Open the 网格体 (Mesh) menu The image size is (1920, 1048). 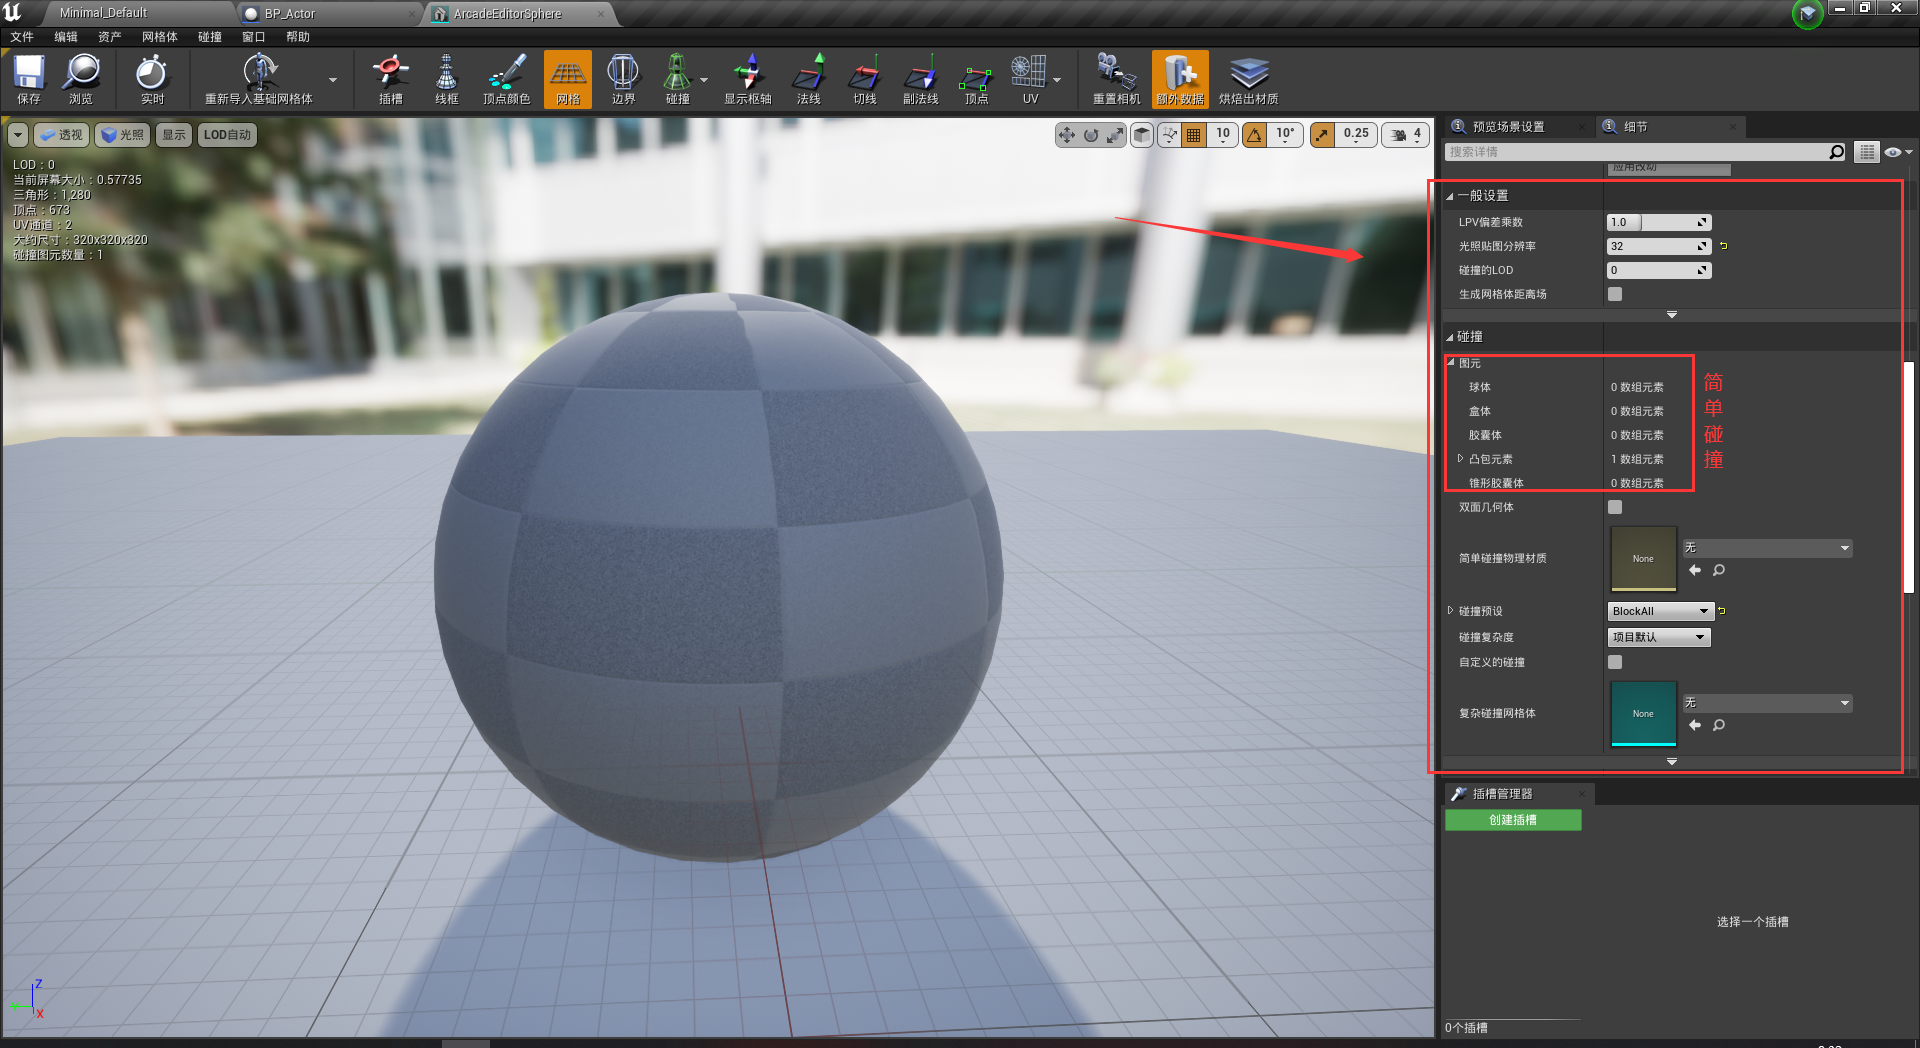tap(159, 37)
